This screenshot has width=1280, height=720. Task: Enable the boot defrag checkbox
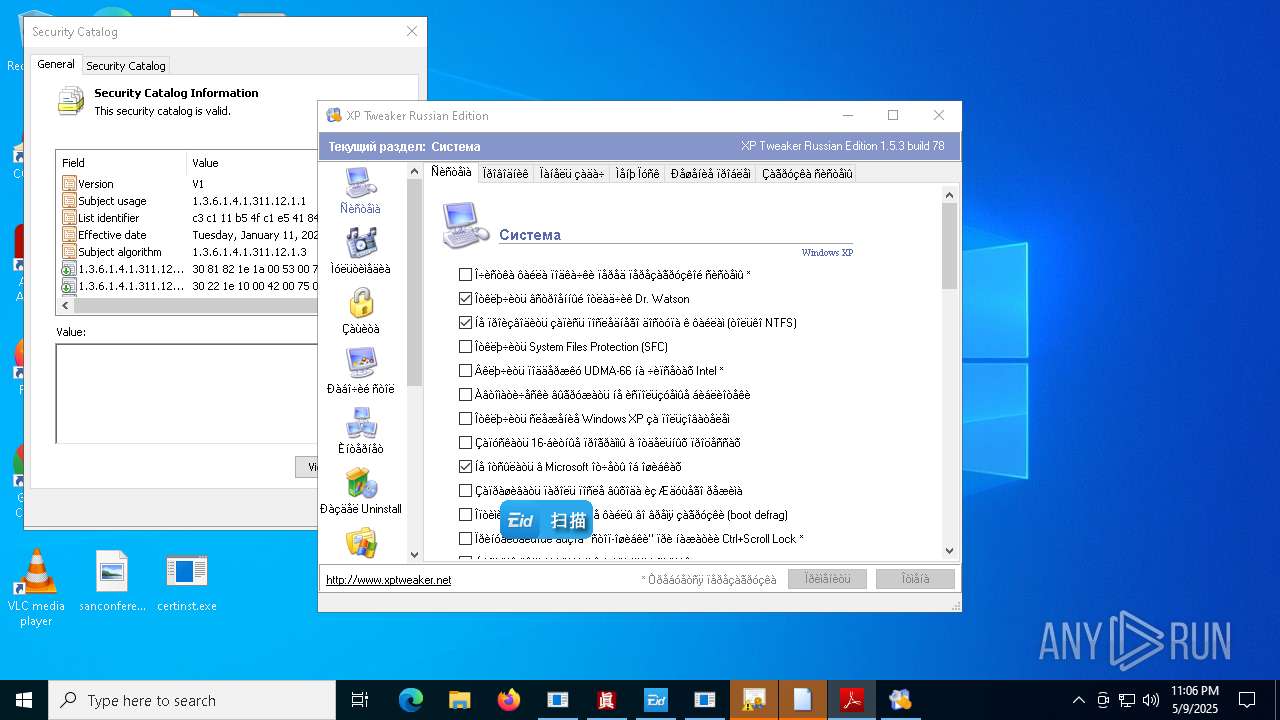click(x=465, y=515)
